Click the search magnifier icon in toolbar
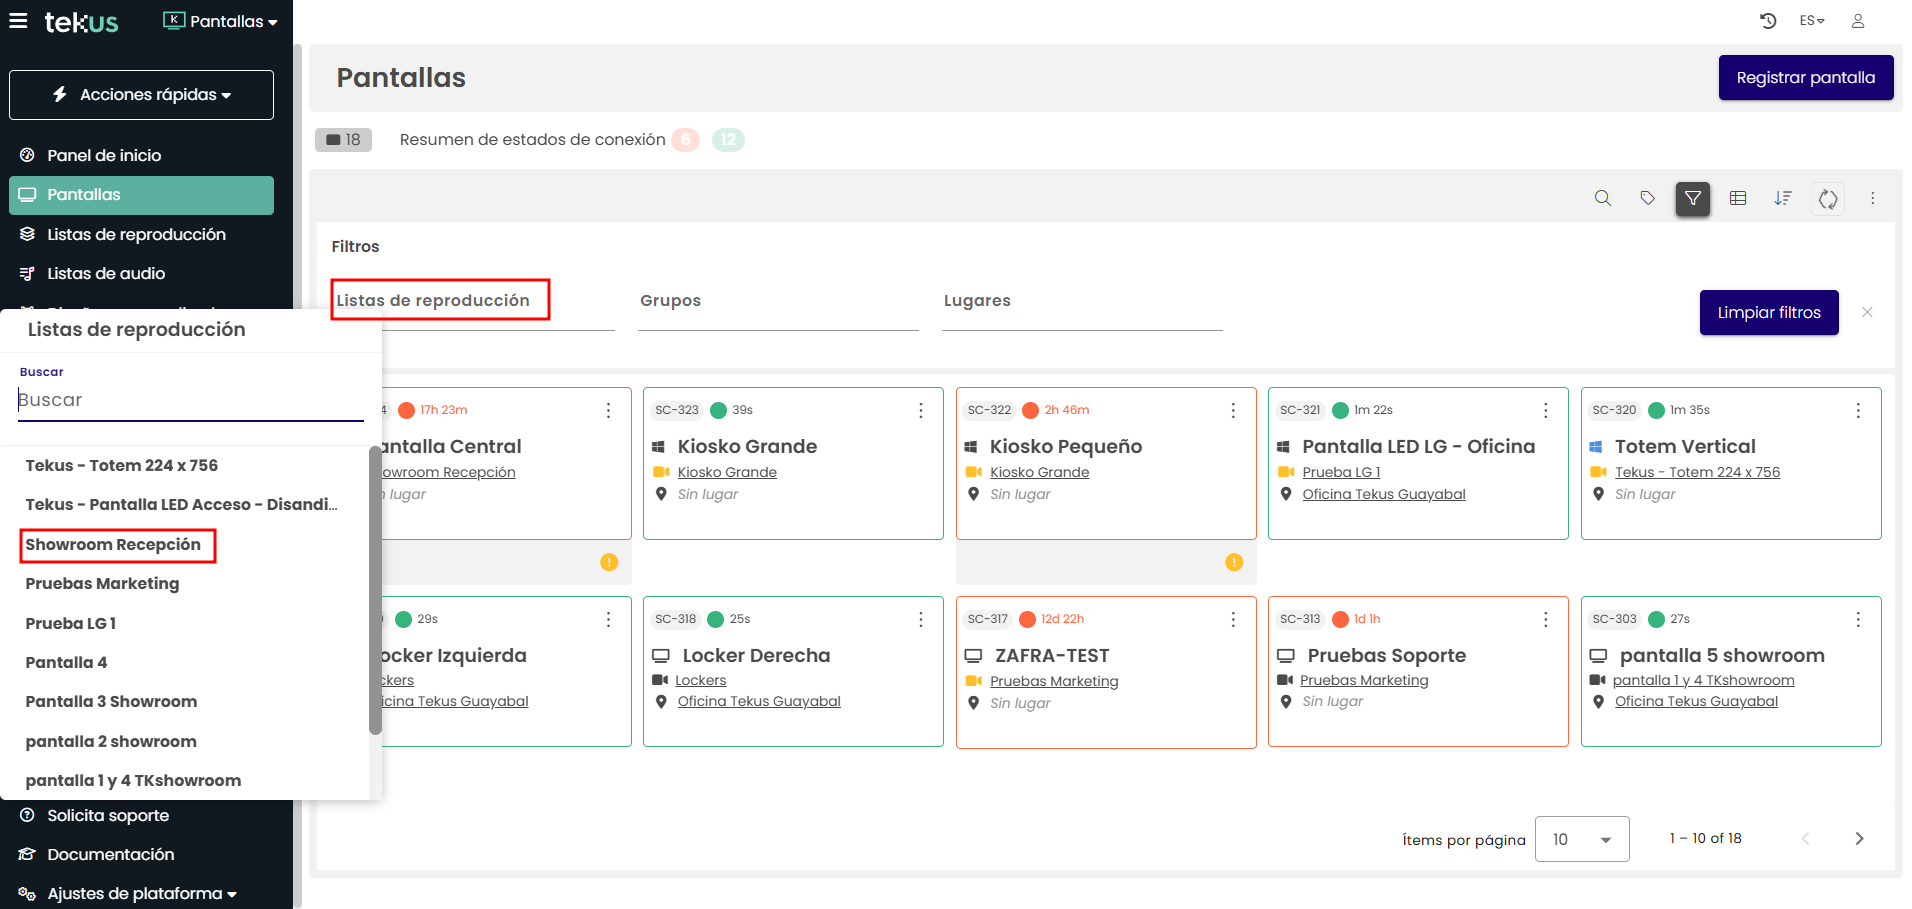 click(x=1602, y=198)
